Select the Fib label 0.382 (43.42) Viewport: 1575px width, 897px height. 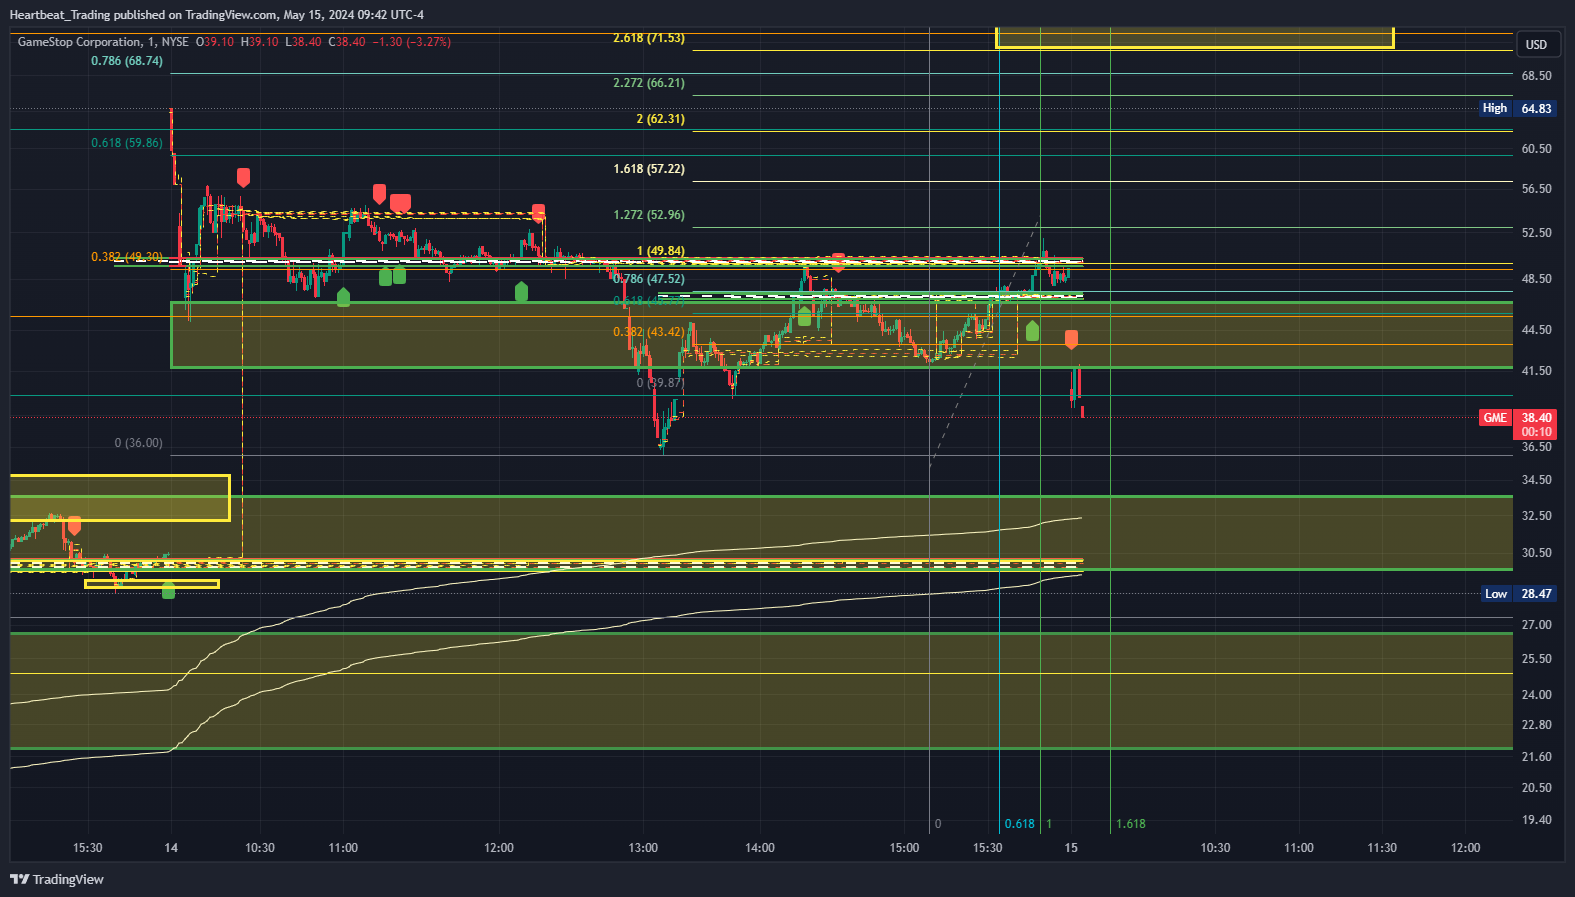649,332
